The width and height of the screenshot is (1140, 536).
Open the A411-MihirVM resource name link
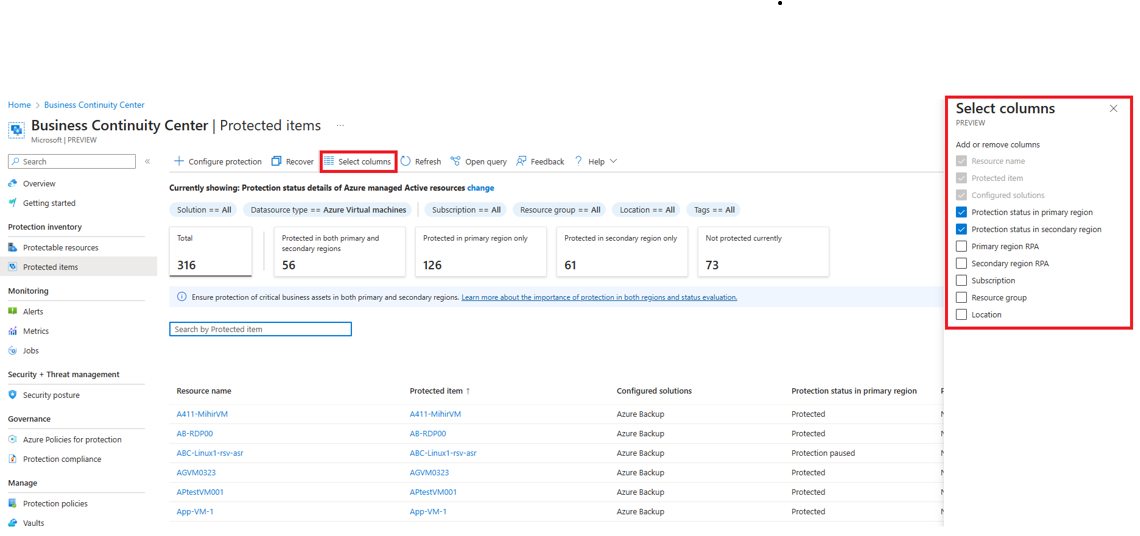click(202, 414)
